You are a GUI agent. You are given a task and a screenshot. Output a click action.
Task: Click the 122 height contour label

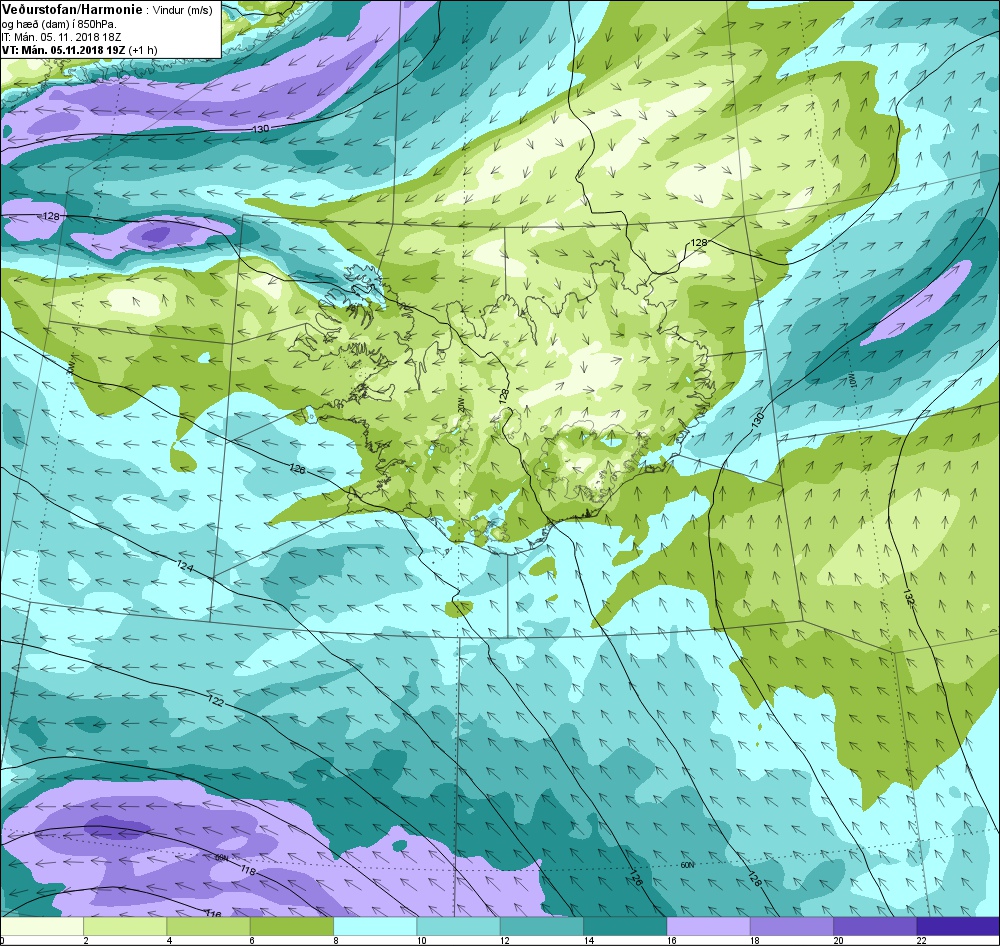[216, 700]
